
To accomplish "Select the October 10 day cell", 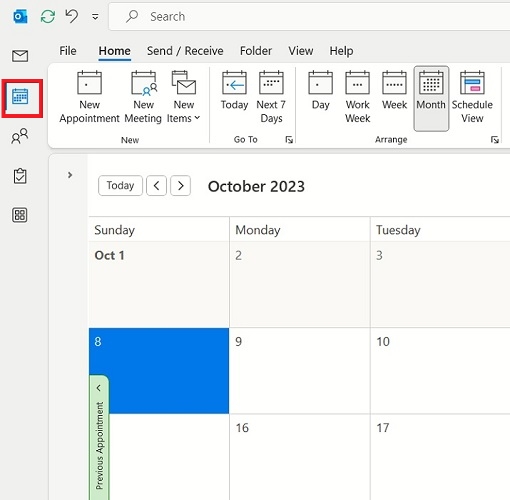I will coord(440,371).
